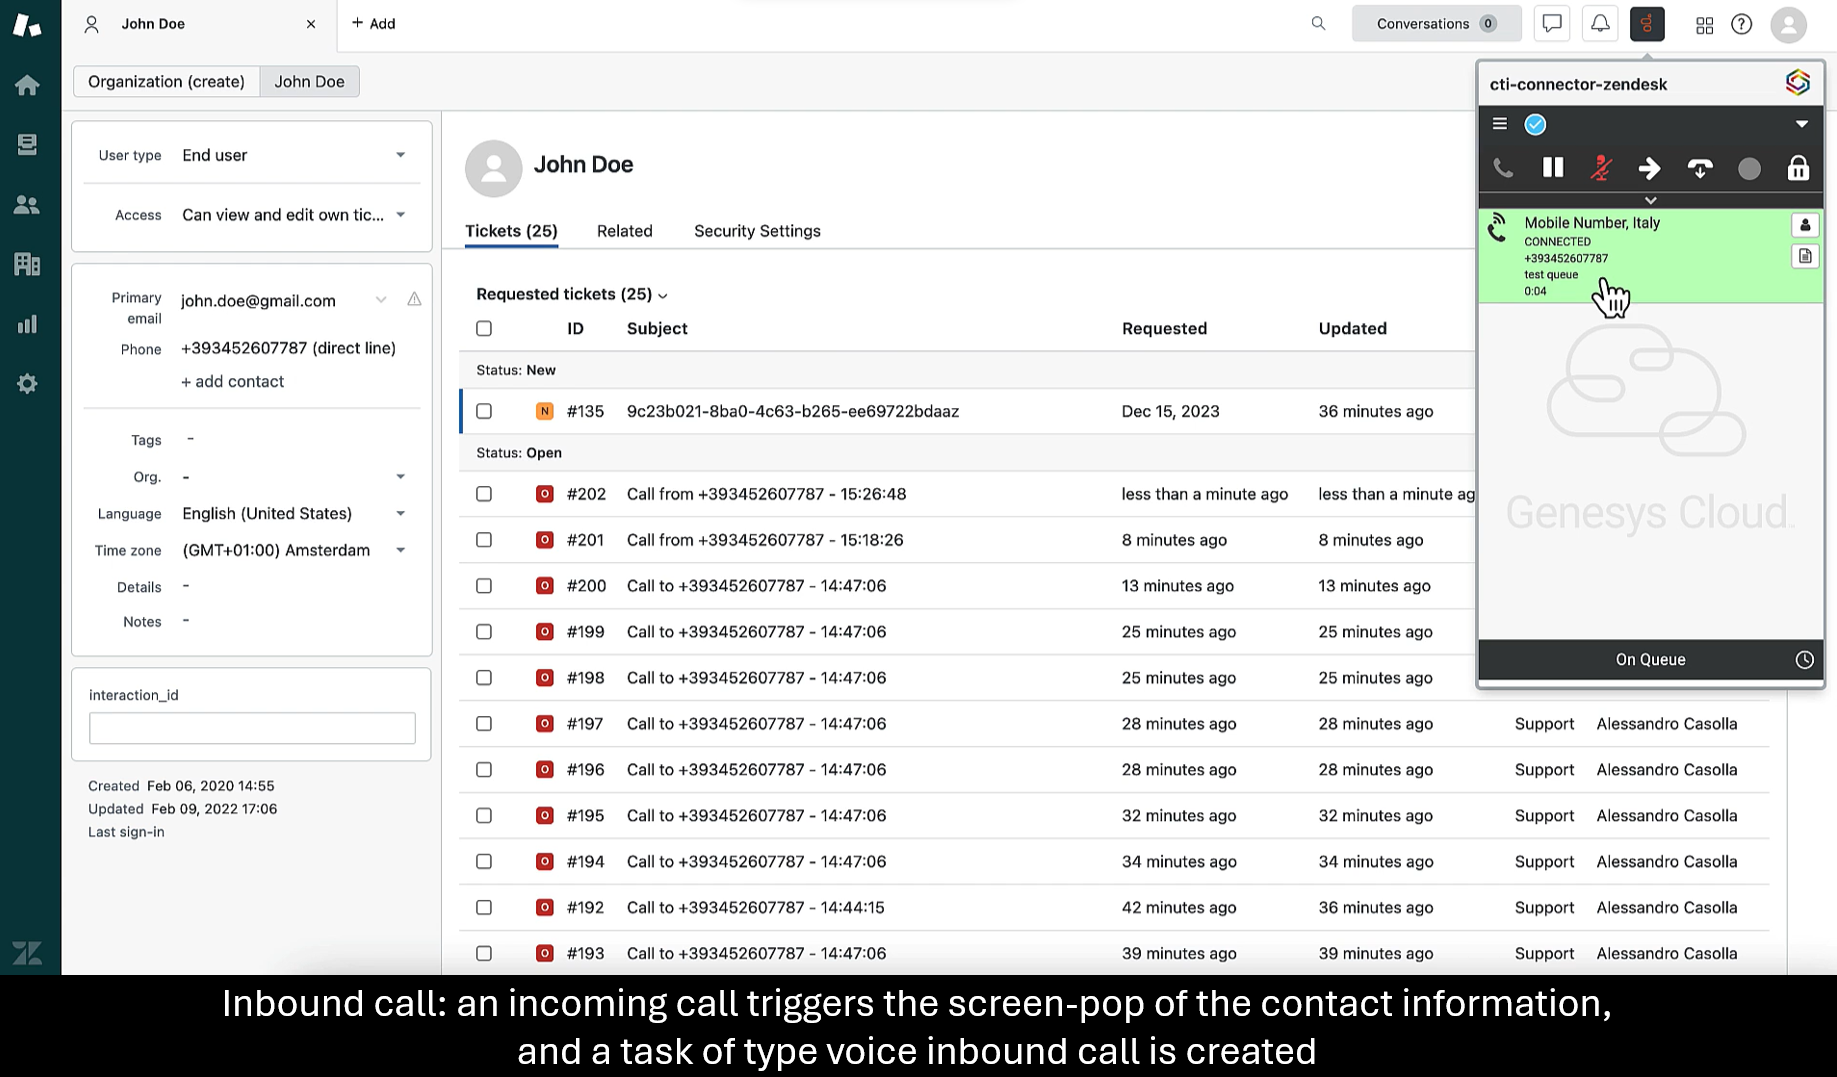Switch to the Related tab
The image size is (1837, 1077).
[624, 231]
